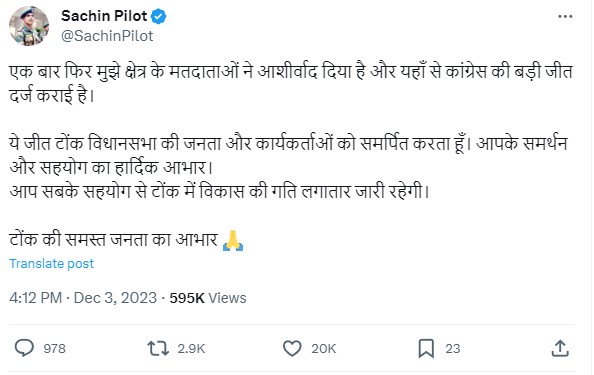Bookmark the post with bookmark icon

tap(426, 348)
